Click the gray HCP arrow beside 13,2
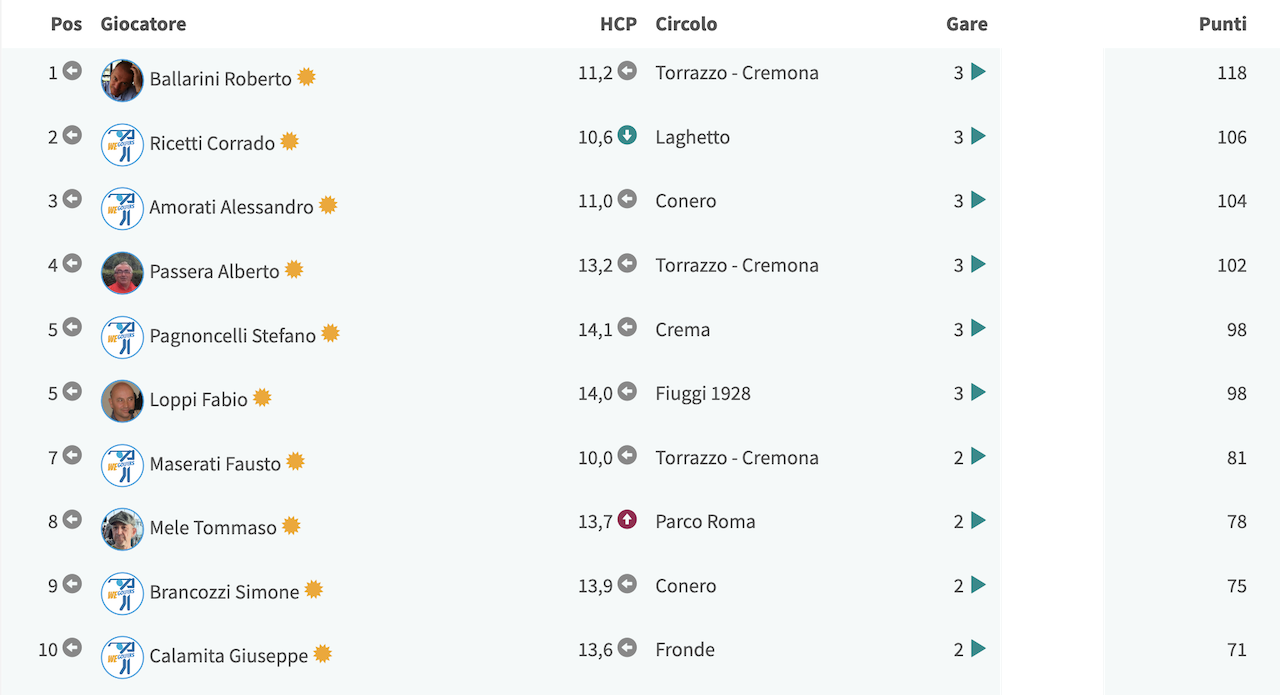1280x695 pixels. click(627, 263)
